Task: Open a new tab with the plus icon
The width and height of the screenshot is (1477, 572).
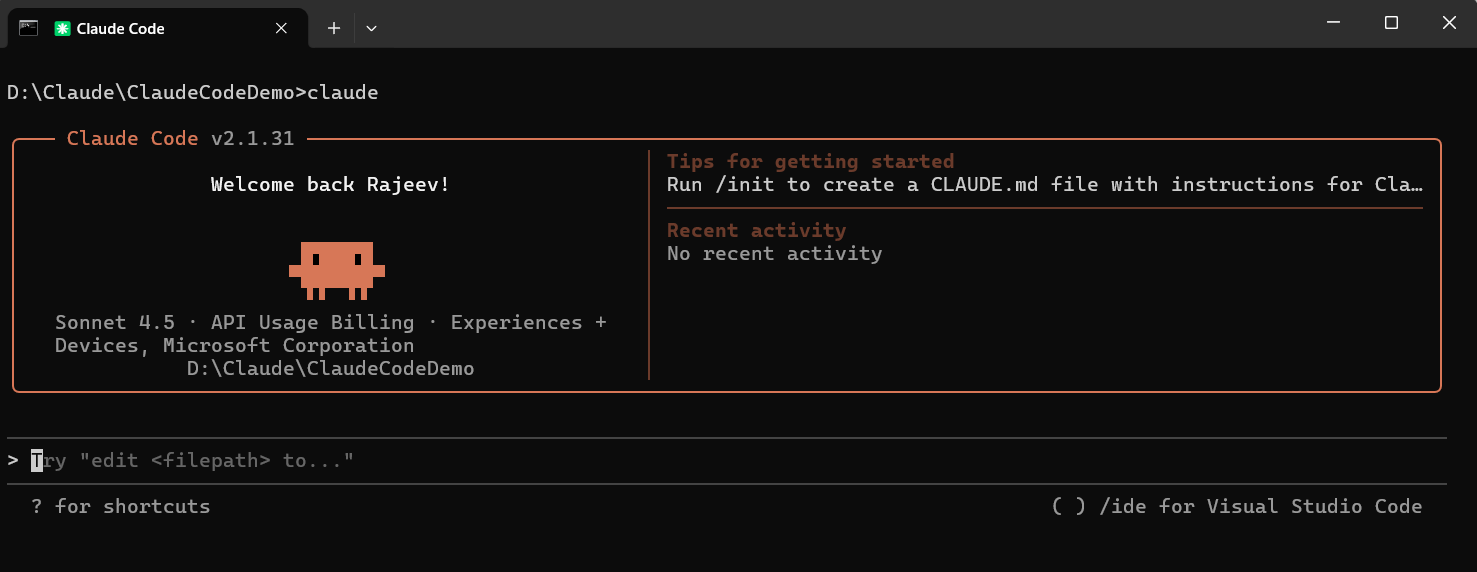Action: pos(334,28)
